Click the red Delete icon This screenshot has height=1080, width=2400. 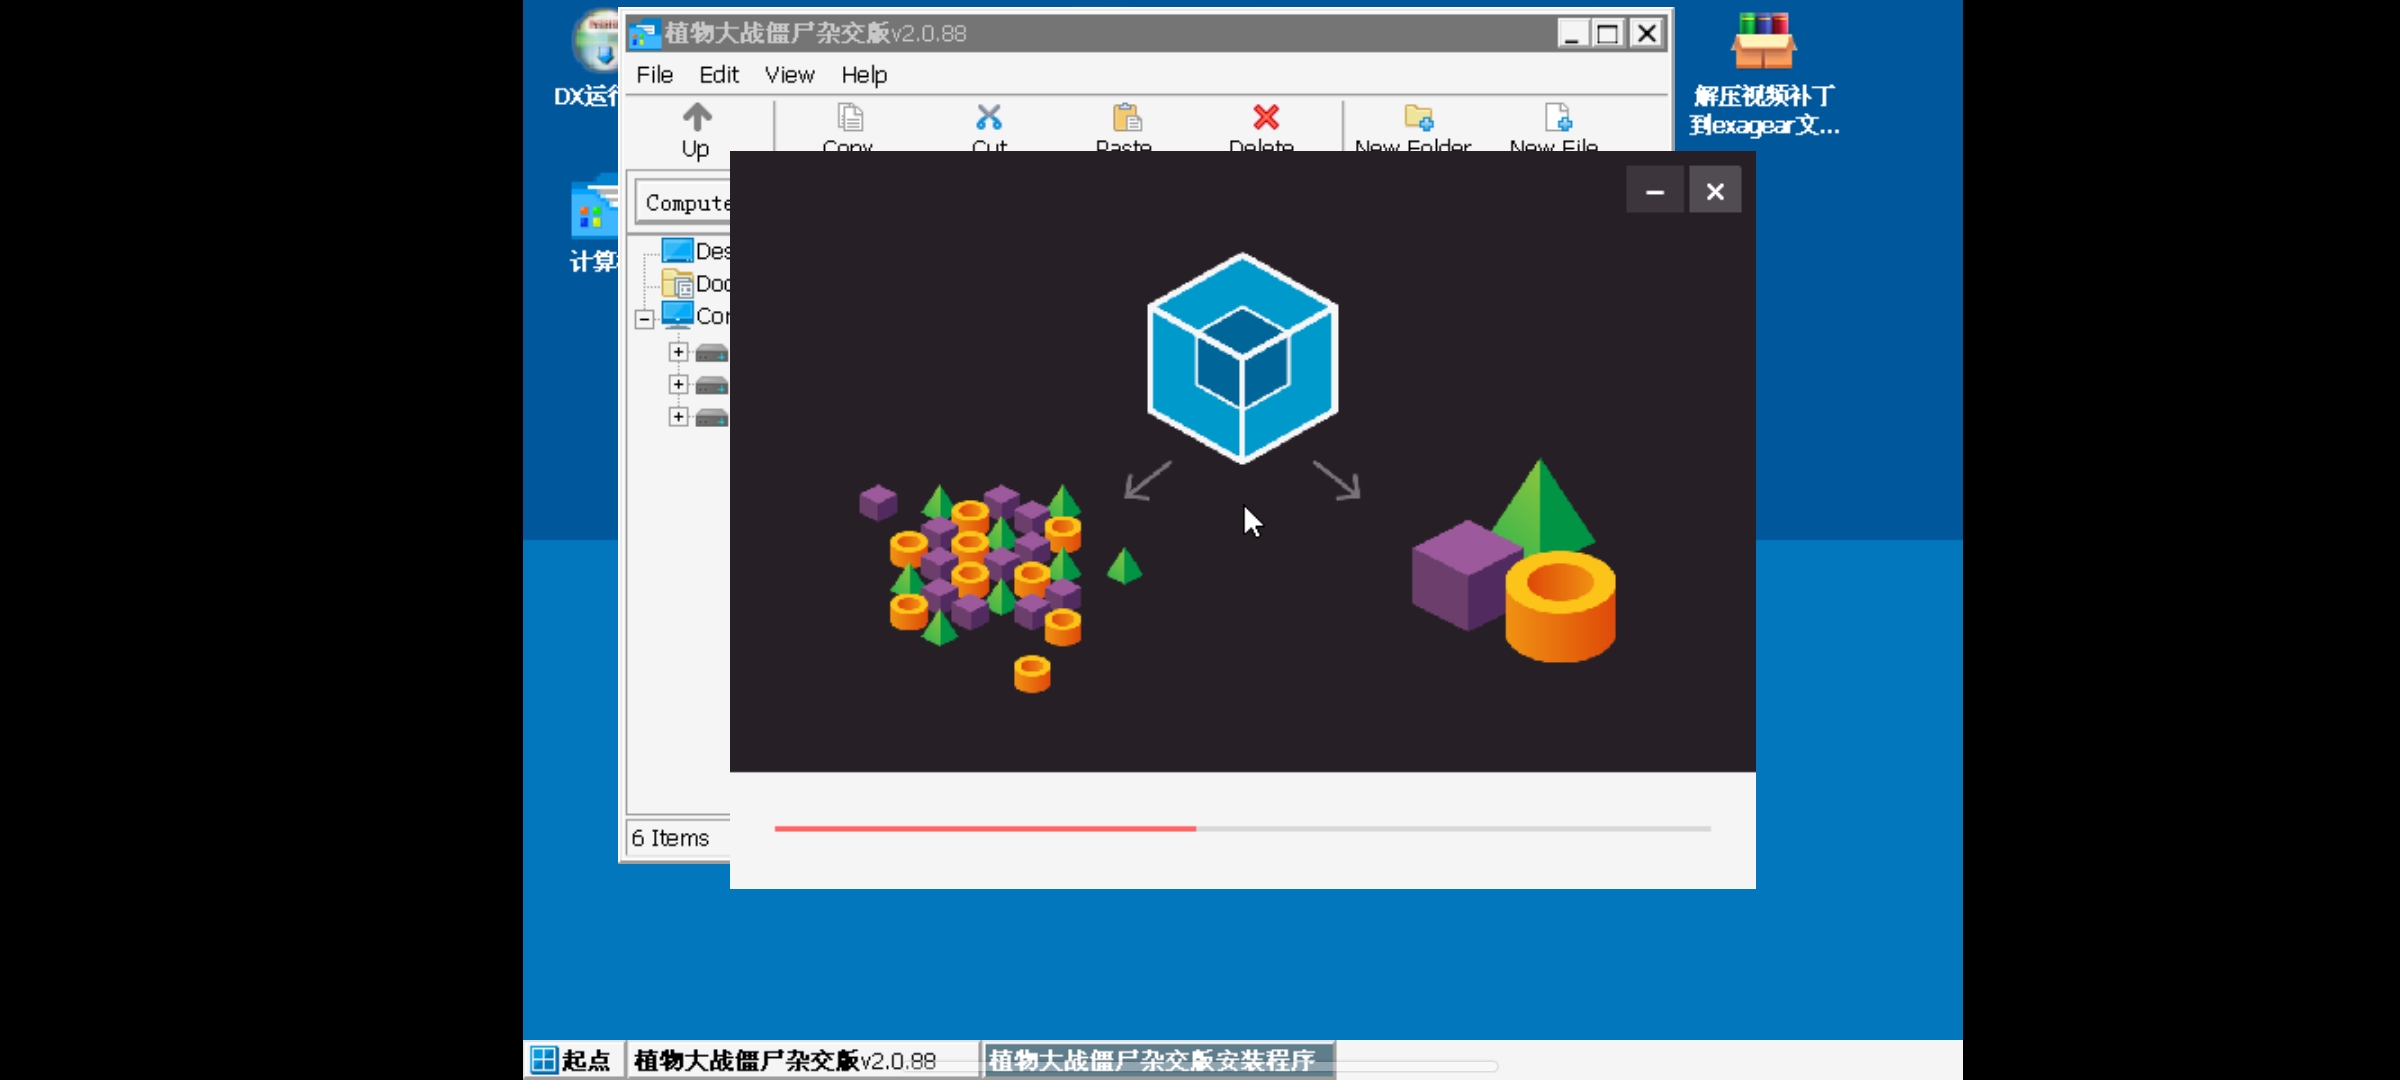click(1266, 118)
